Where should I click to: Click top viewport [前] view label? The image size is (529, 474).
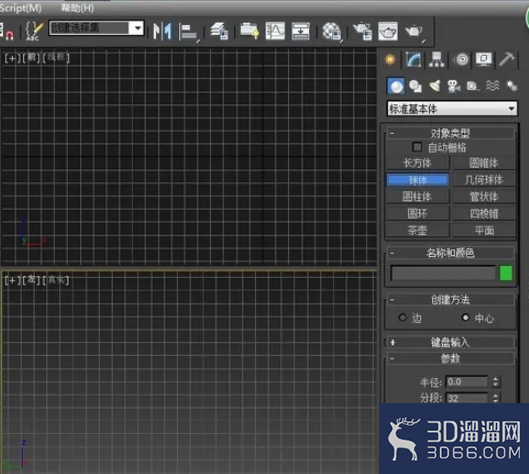31,58
